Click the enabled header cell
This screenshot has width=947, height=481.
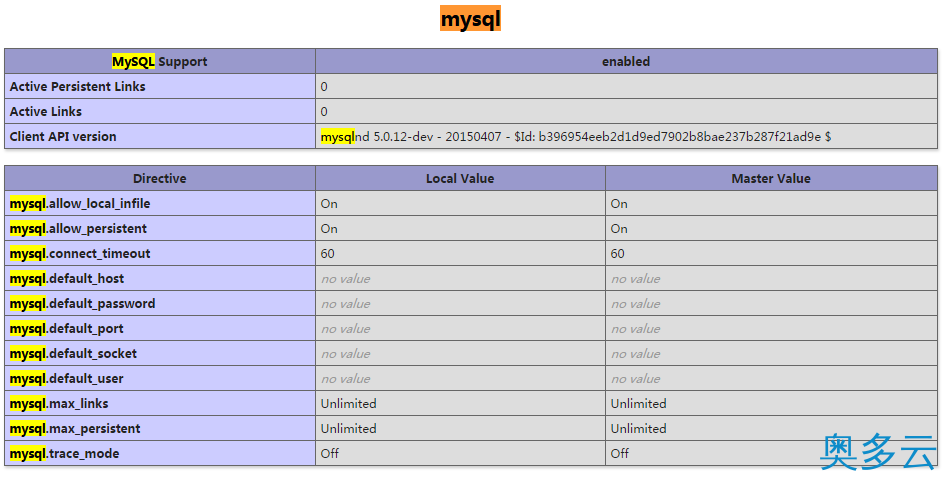[626, 61]
